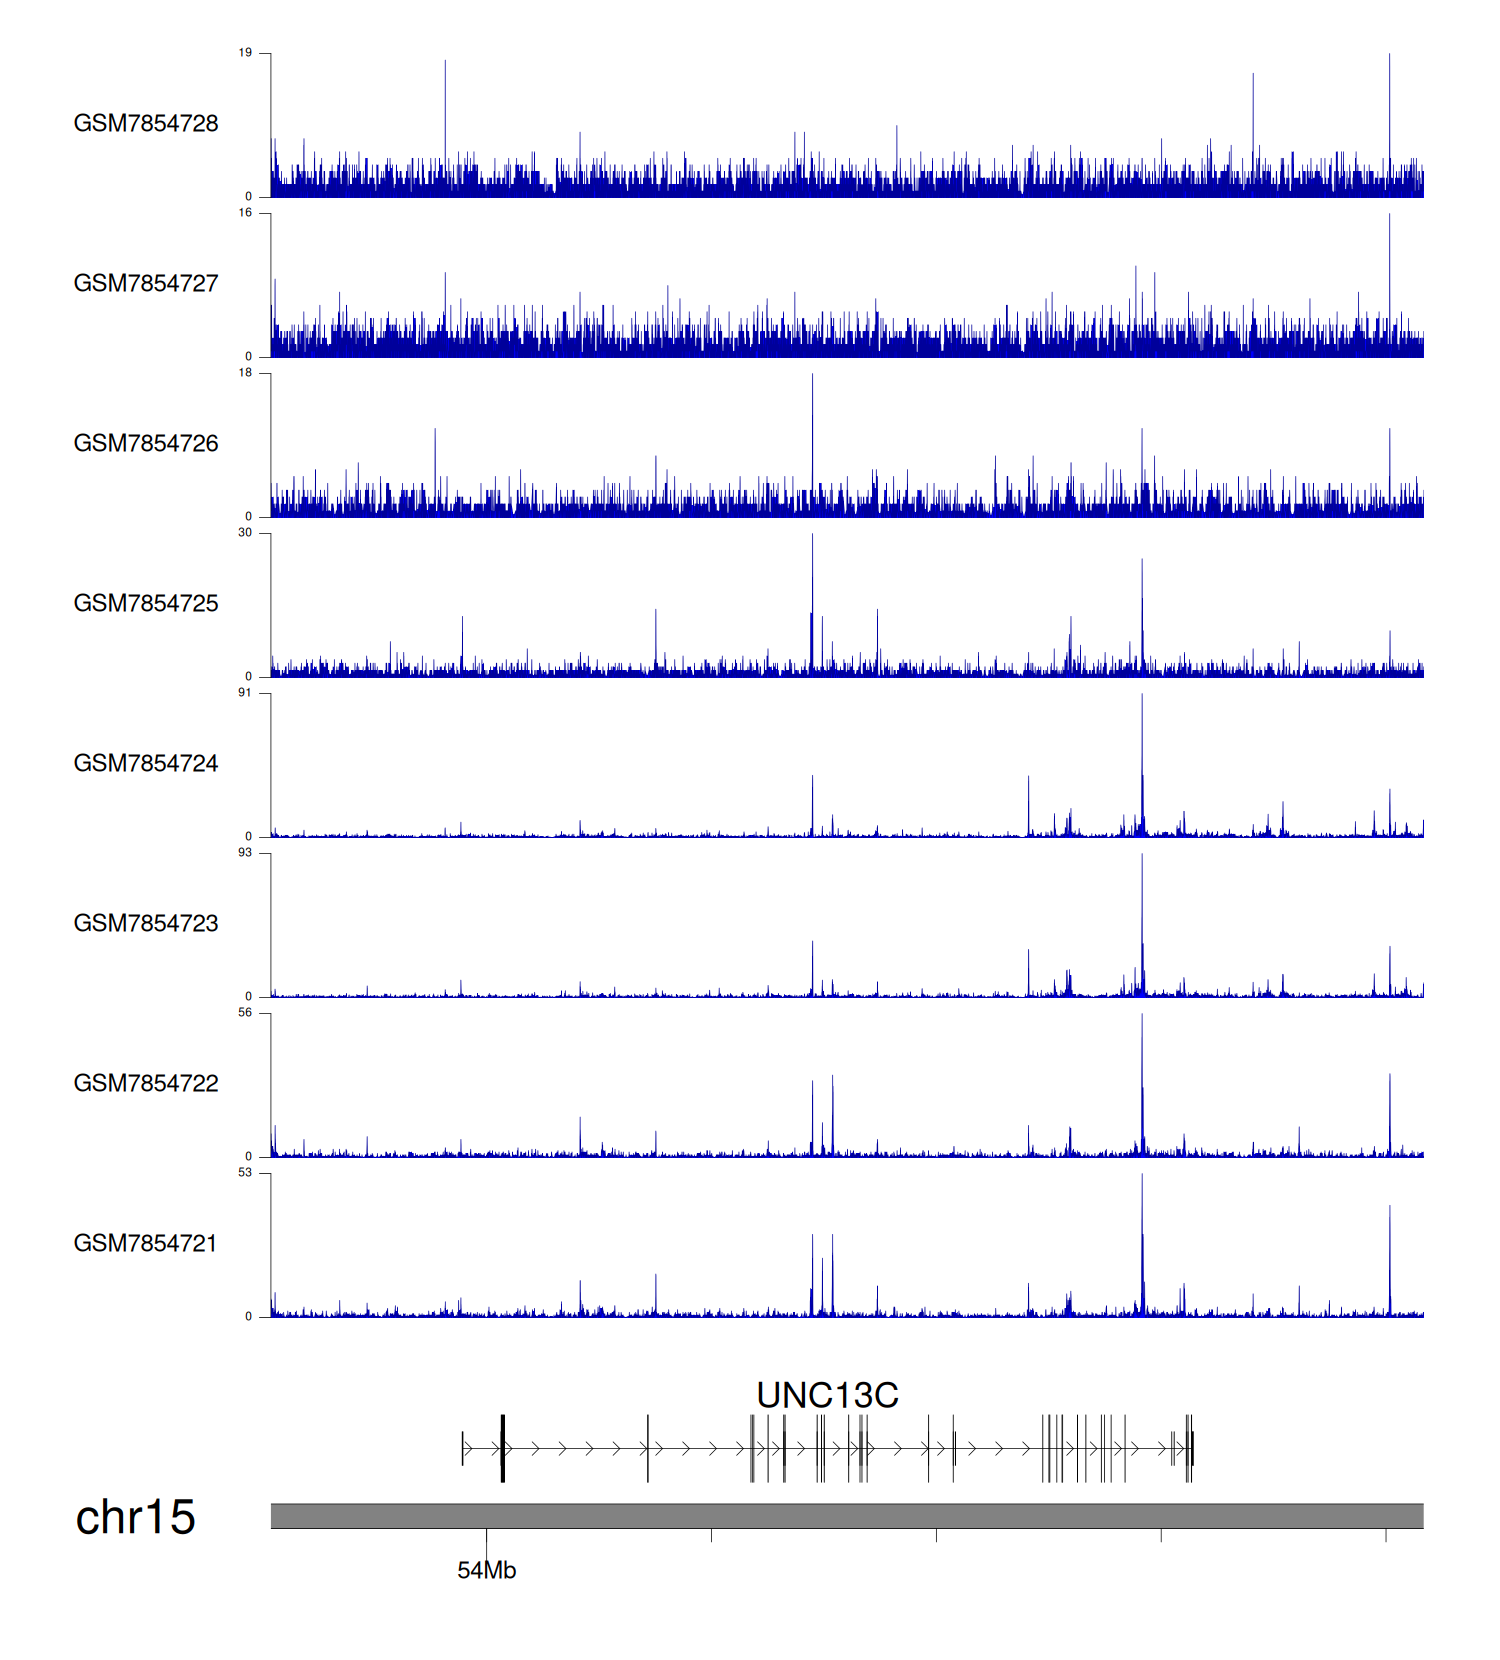Click the gray chromosome ideogram bar
This screenshot has width=1500, height=1660.
pyautogui.click(x=846, y=1516)
